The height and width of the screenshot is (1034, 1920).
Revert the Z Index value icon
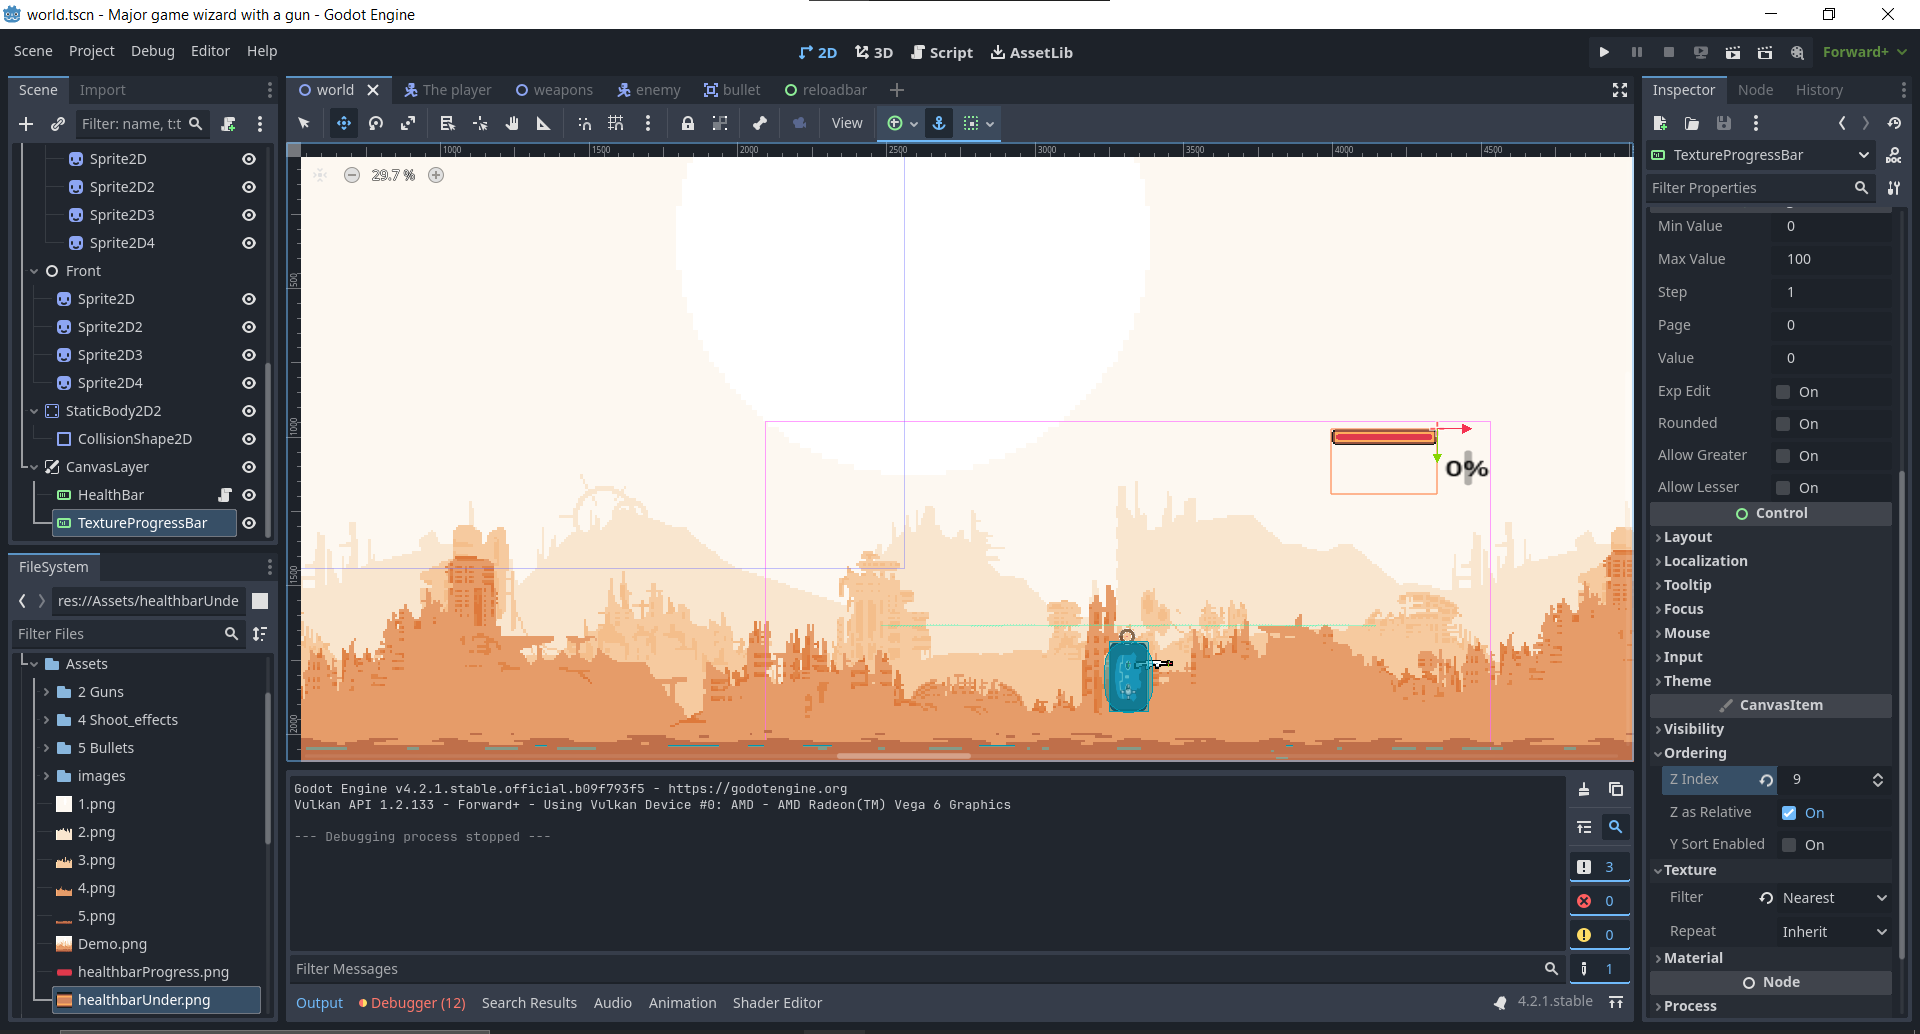tap(1767, 780)
